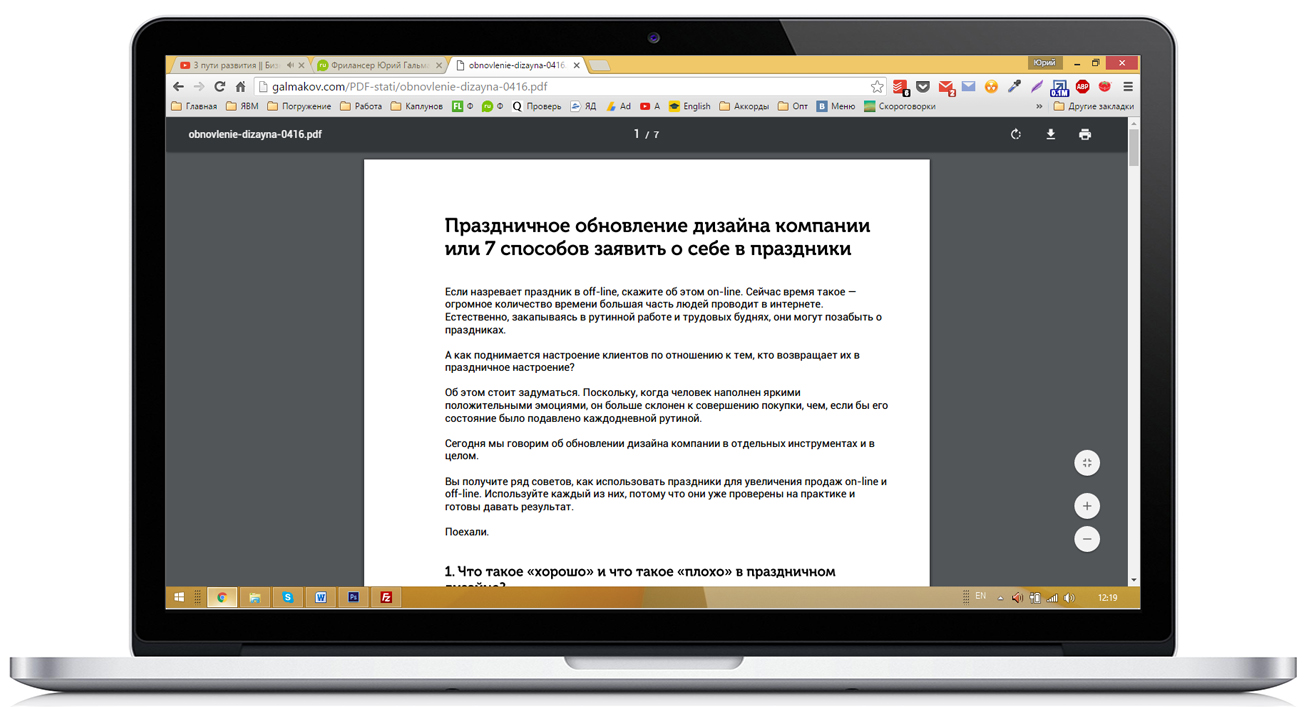Open the browser home page
The image size is (1310, 707).
(x=240, y=87)
